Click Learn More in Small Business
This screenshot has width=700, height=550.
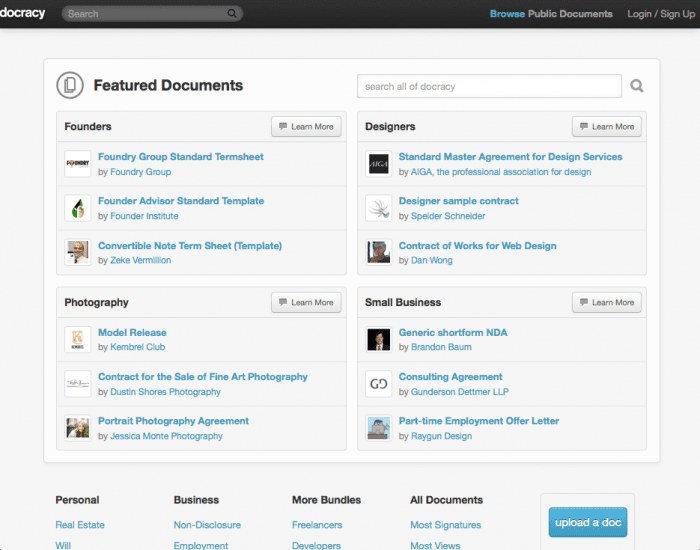pos(607,302)
